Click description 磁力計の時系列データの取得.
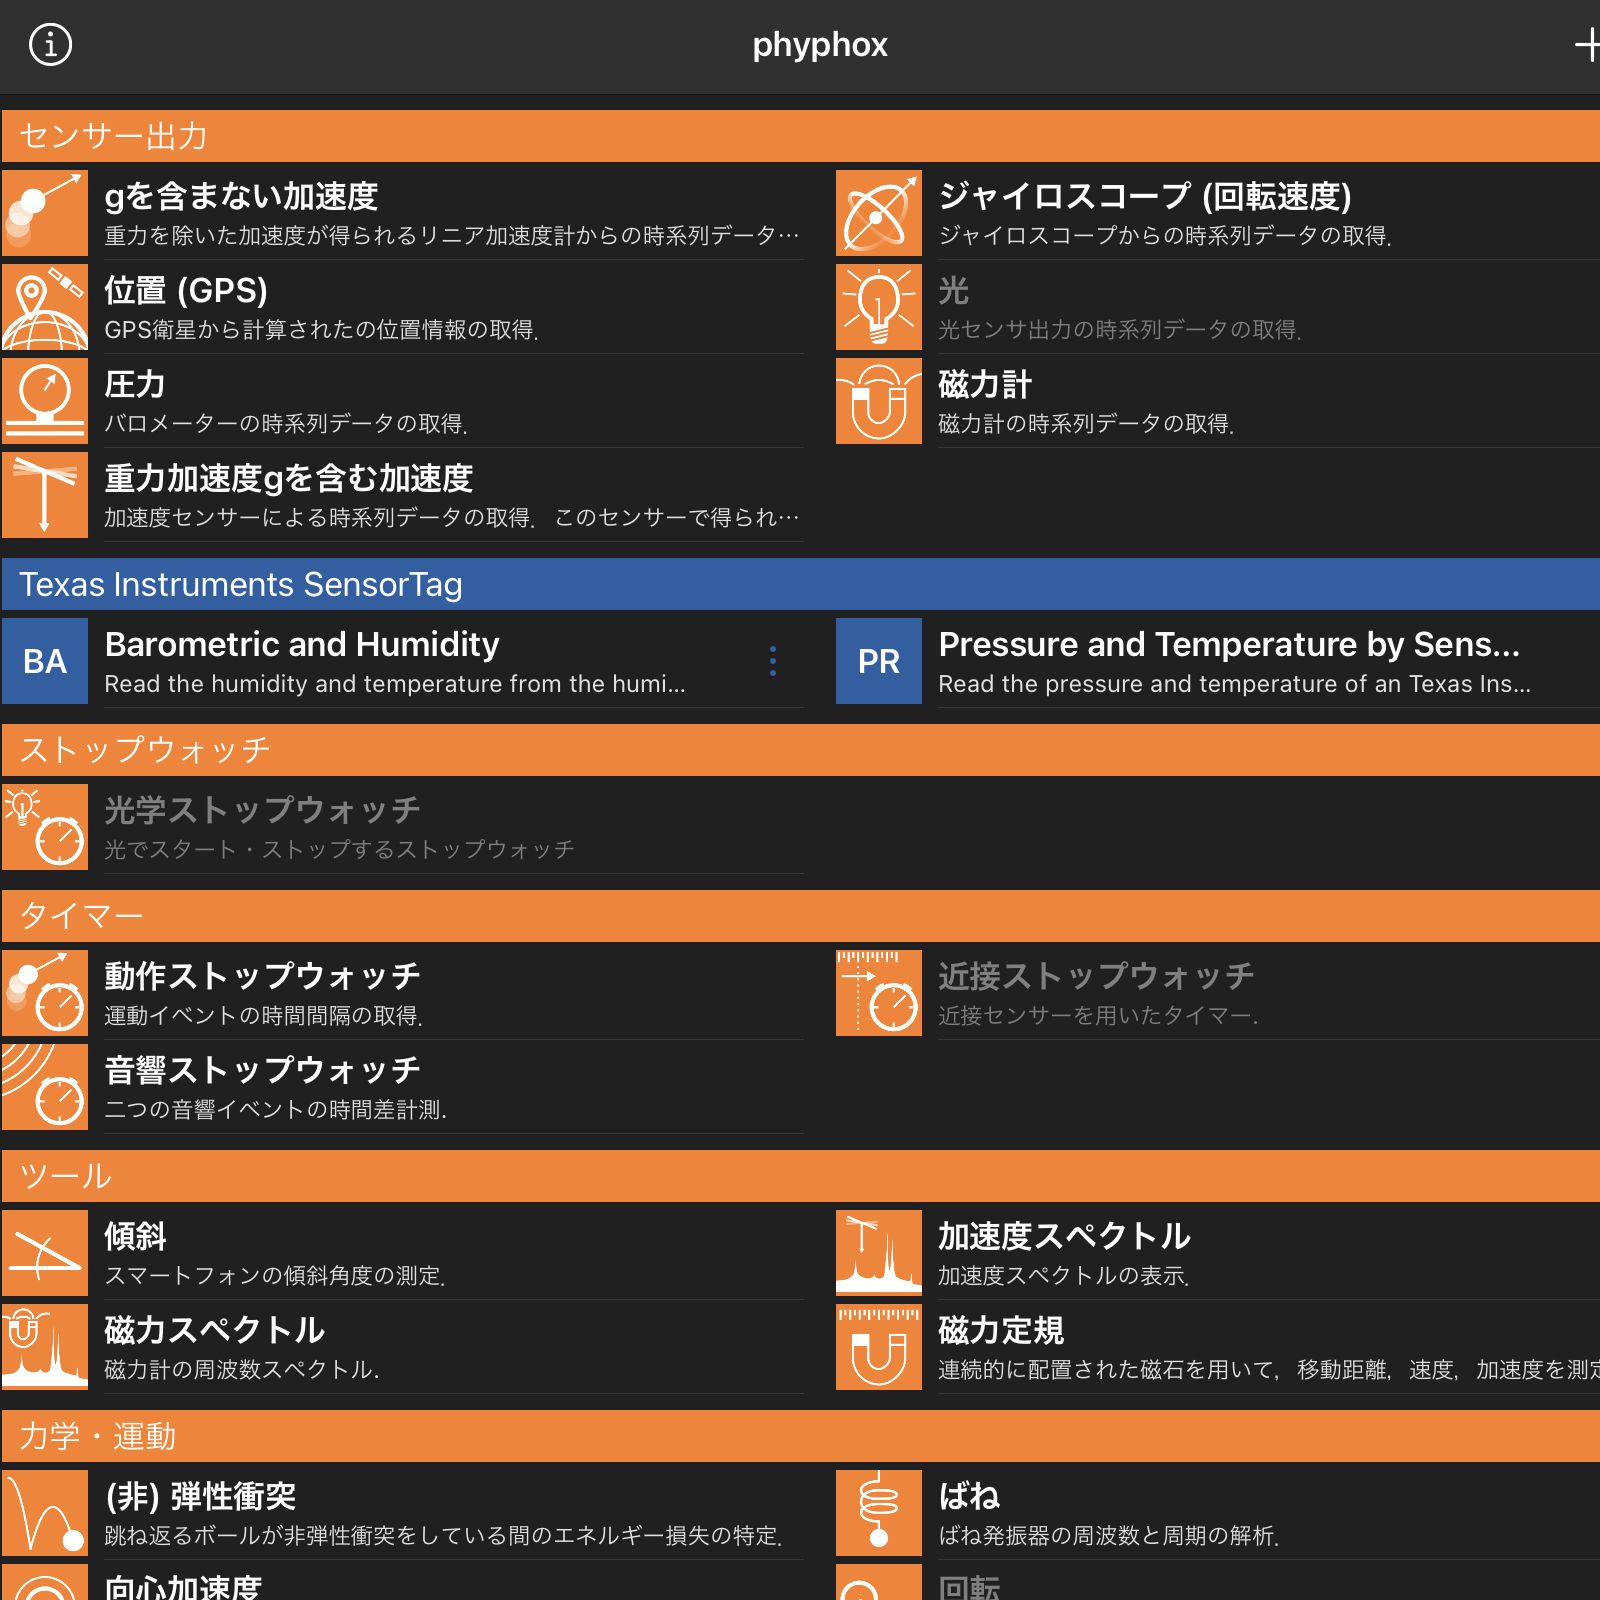Viewport: 1600px width, 1600px height. pos(1086,424)
